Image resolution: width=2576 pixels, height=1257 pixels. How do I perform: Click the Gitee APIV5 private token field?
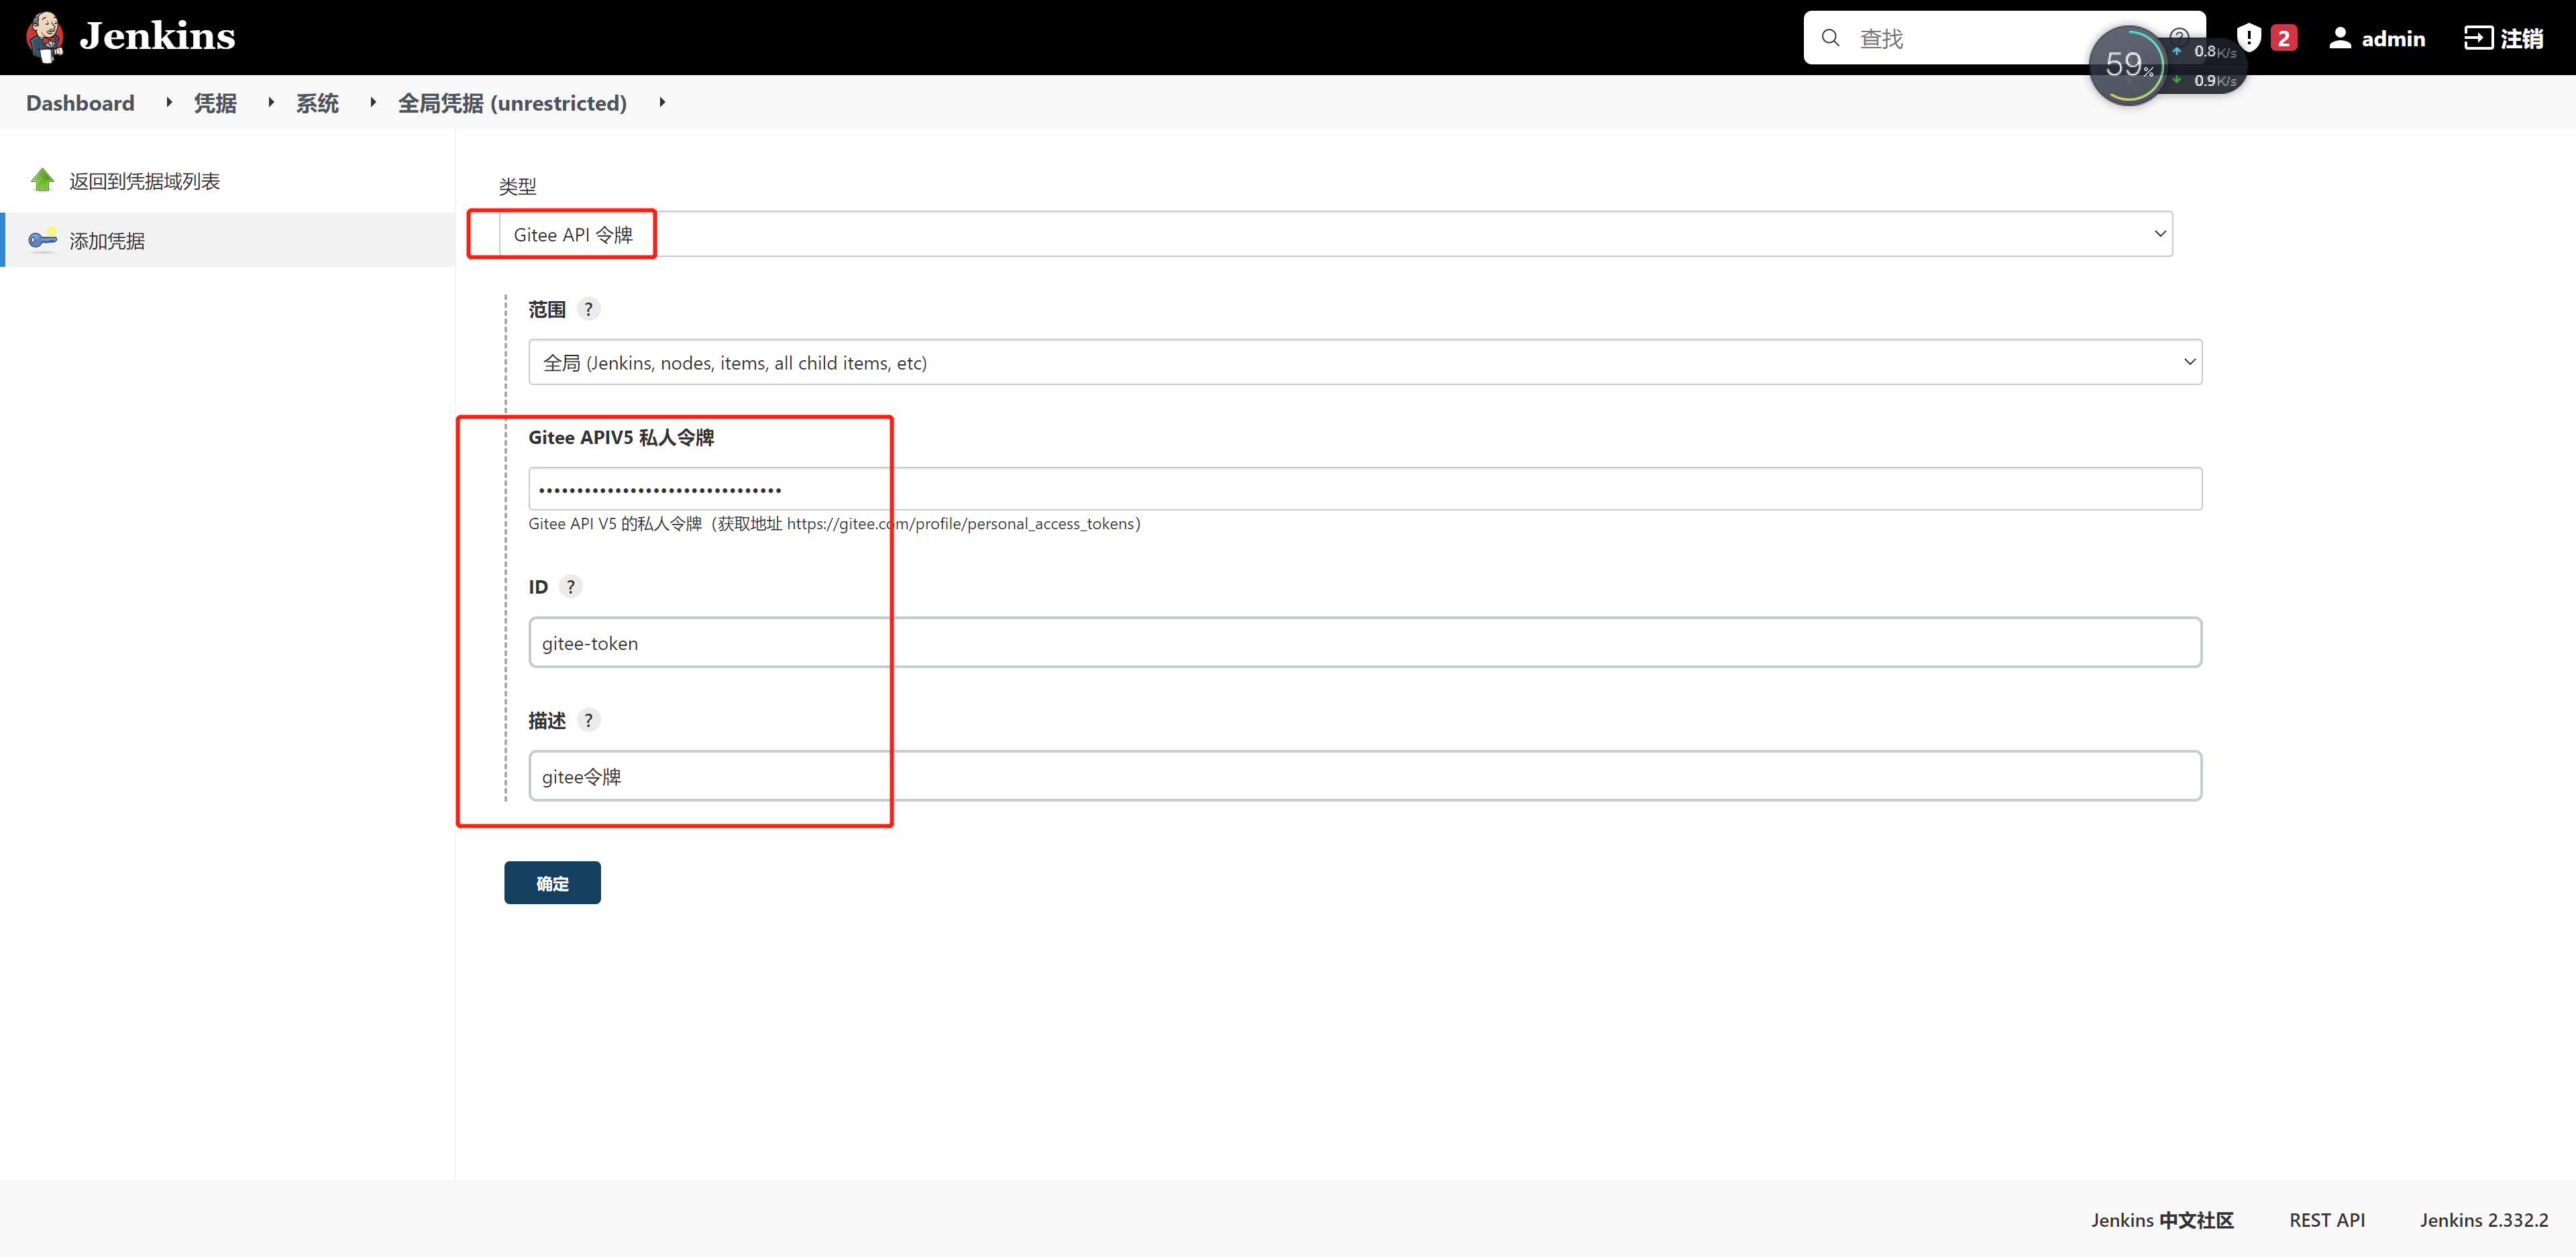click(1364, 489)
